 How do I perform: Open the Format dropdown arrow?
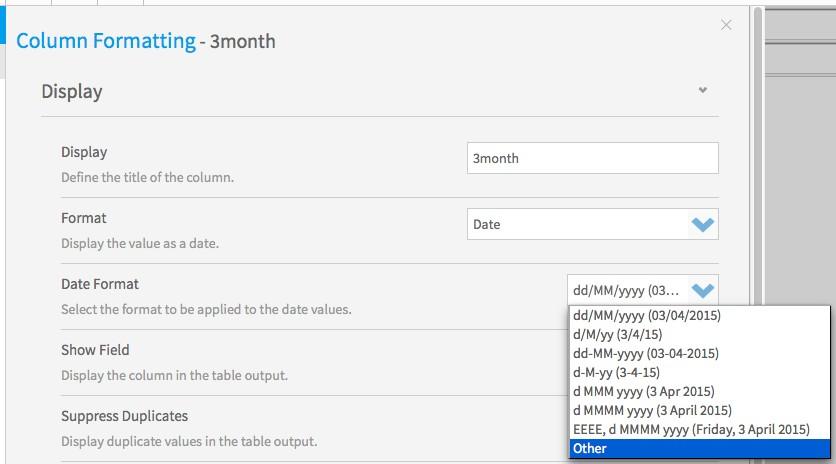[x=702, y=225]
